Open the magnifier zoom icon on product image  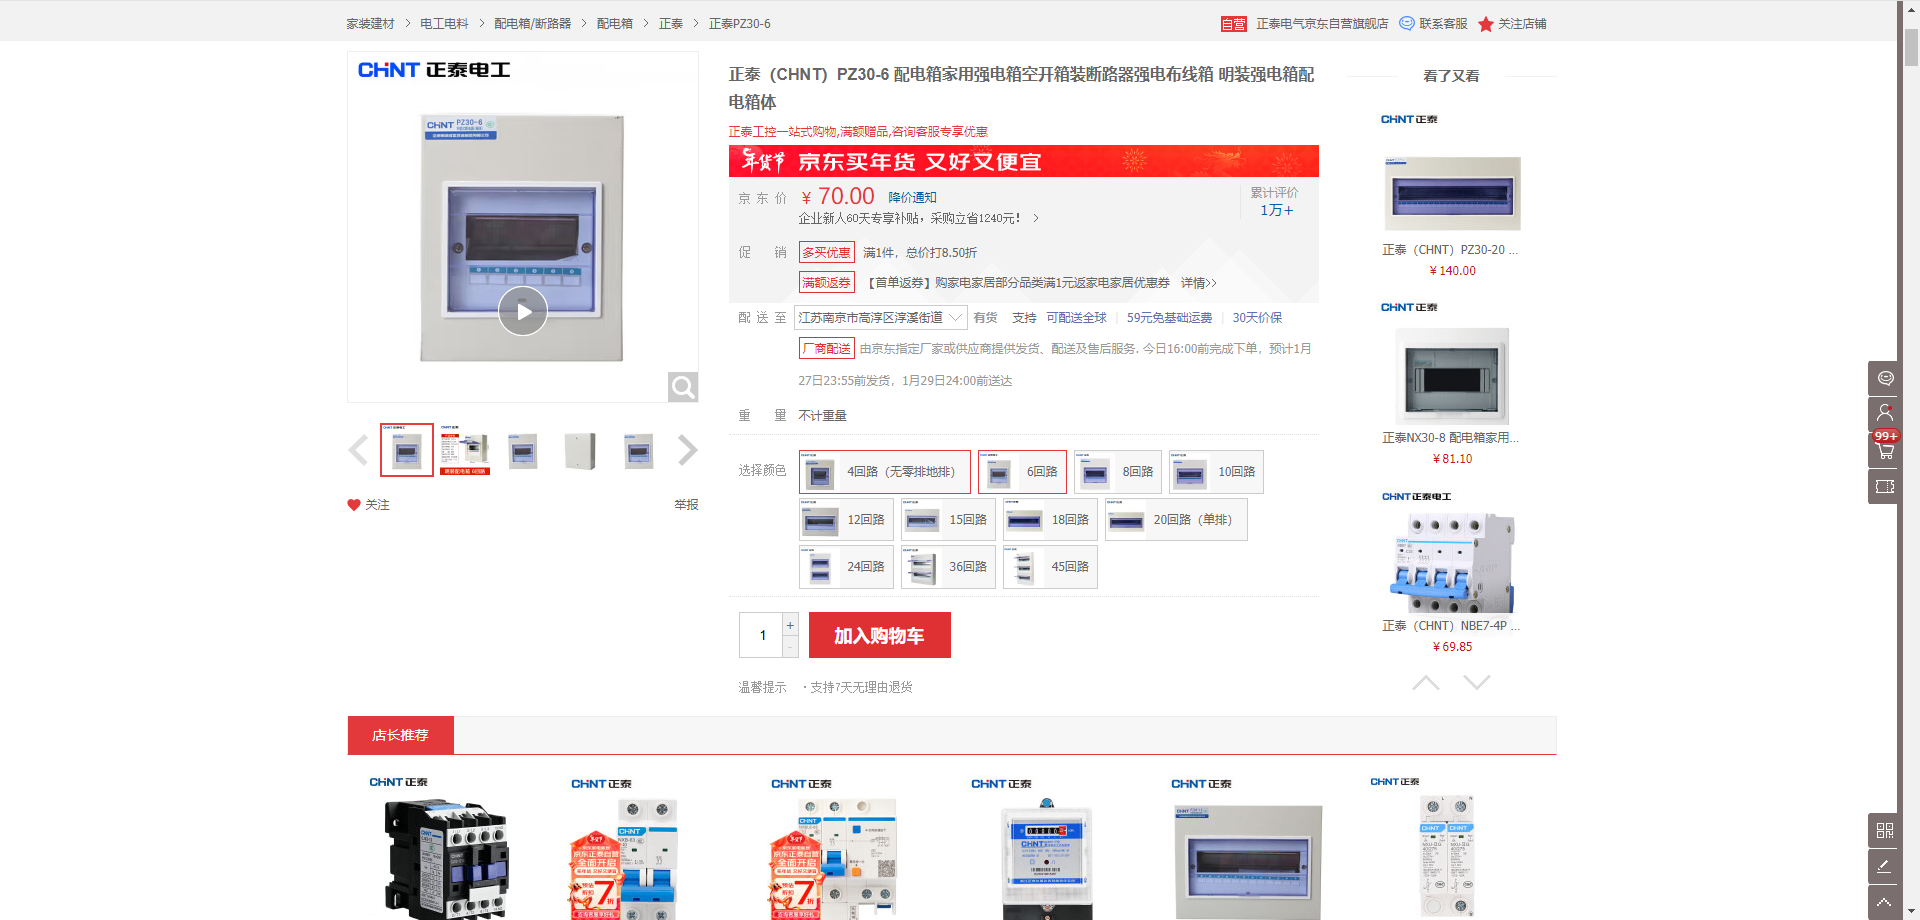[683, 387]
